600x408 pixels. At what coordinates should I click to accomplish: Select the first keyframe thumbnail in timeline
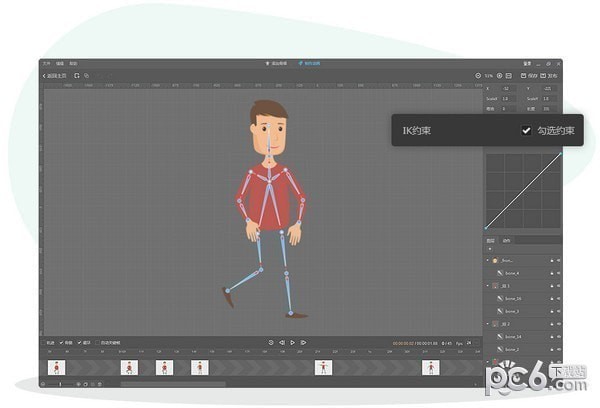point(58,368)
